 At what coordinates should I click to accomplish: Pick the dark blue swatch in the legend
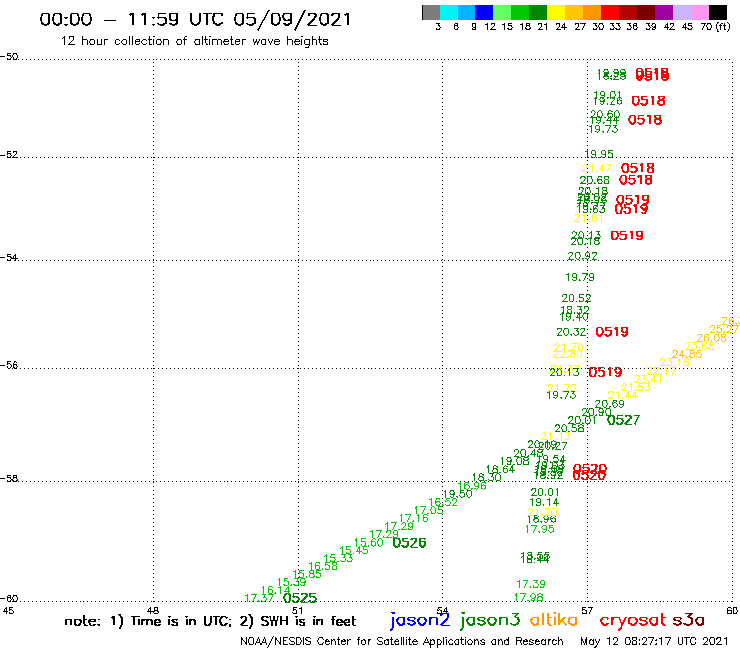click(x=484, y=12)
